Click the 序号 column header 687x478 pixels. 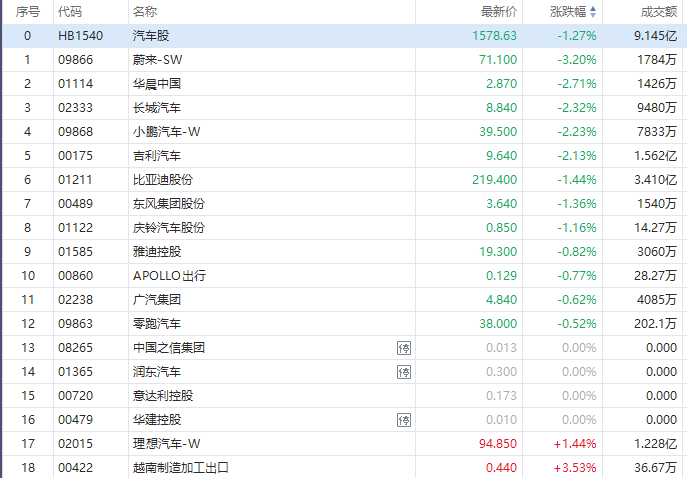(x=28, y=12)
